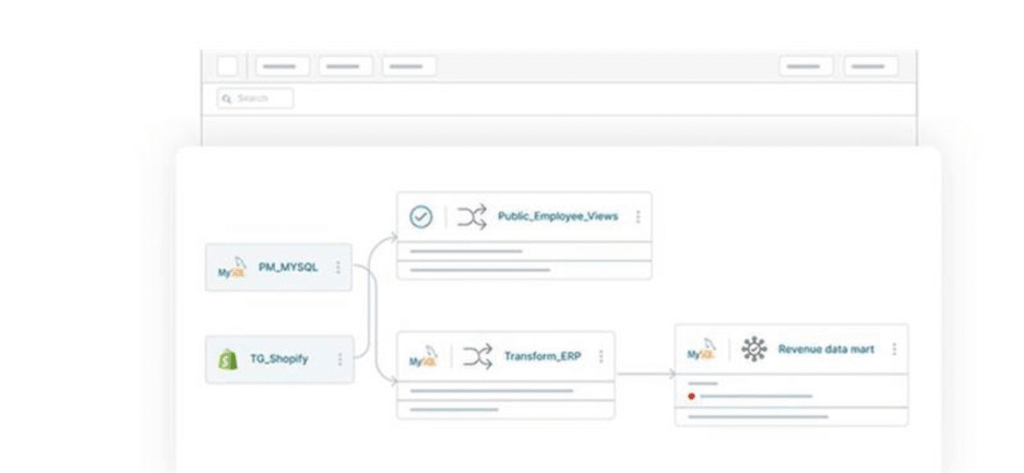The width and height of the screenshot is (1024, 473).
Task: Click the Shopify bag icon on TG_Shopify
Action: 228,360
